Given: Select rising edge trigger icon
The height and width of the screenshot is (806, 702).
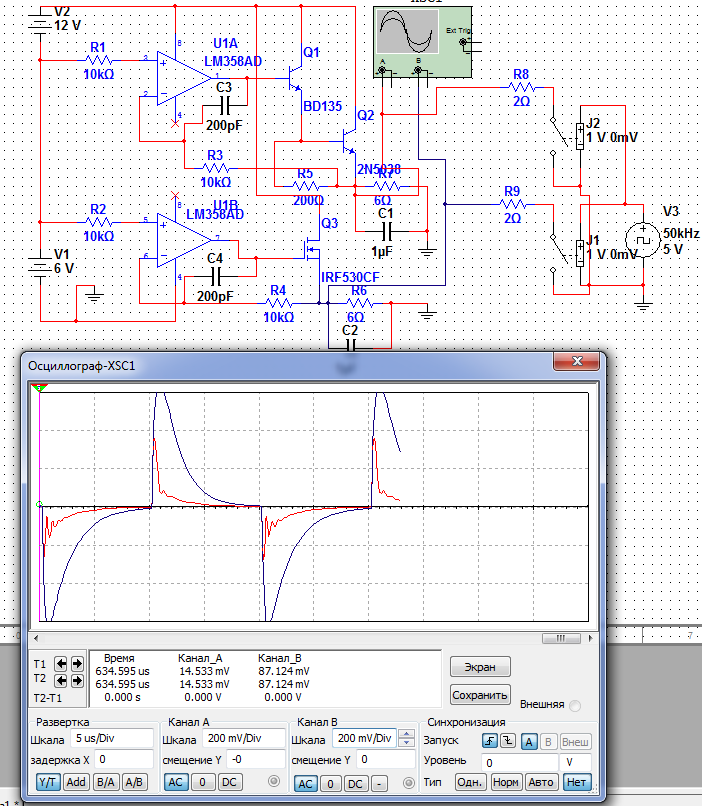Looking at the screenshot, I should pos(490,741).
